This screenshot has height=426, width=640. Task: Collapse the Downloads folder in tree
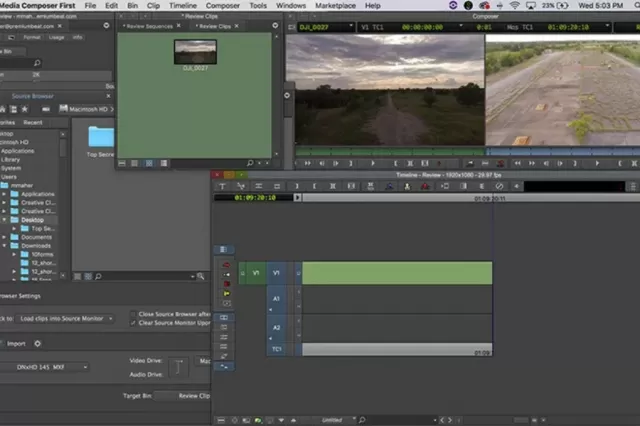tap(4, 246)
